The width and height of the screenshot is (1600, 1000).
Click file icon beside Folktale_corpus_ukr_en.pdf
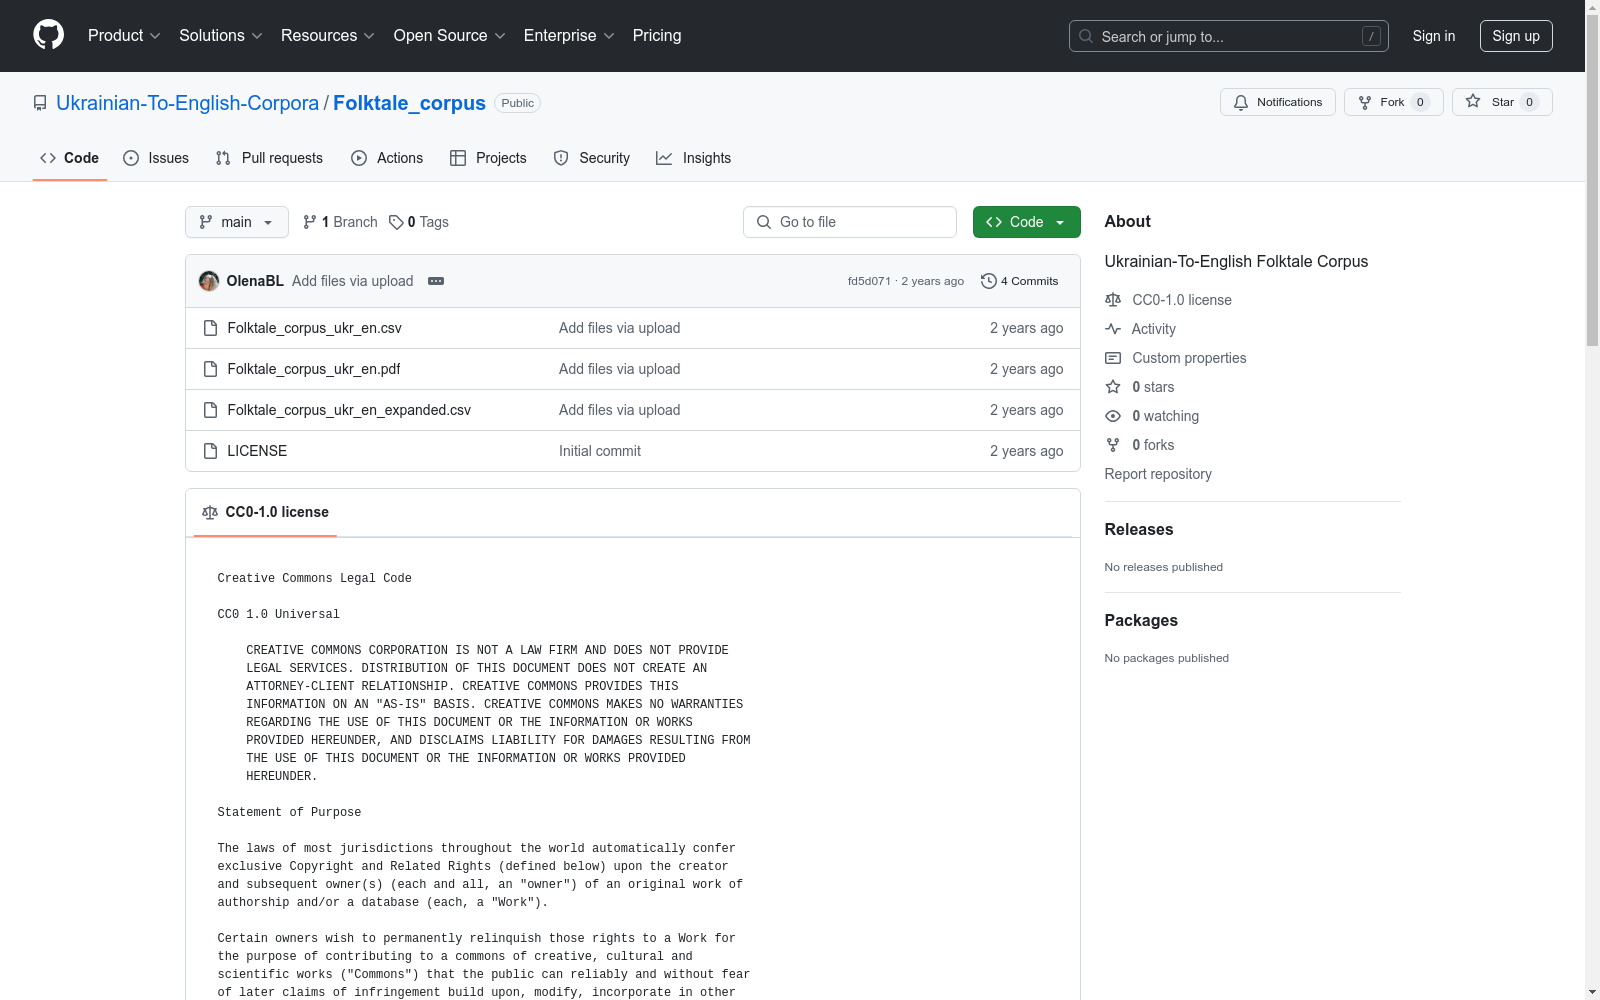[210, 369]
